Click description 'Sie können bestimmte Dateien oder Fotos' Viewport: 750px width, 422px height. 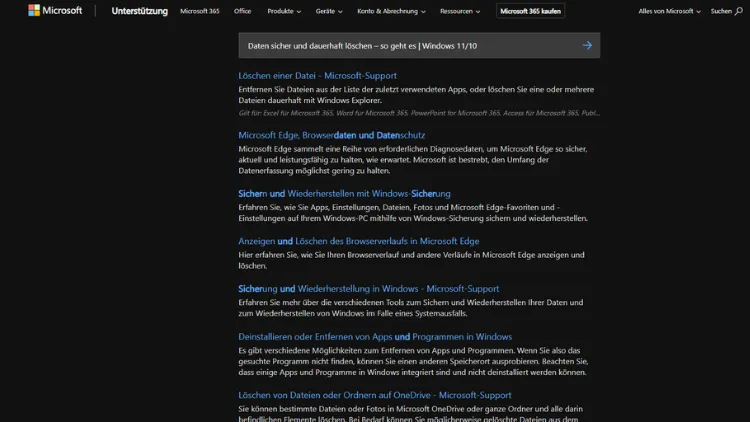pos(410,413)
